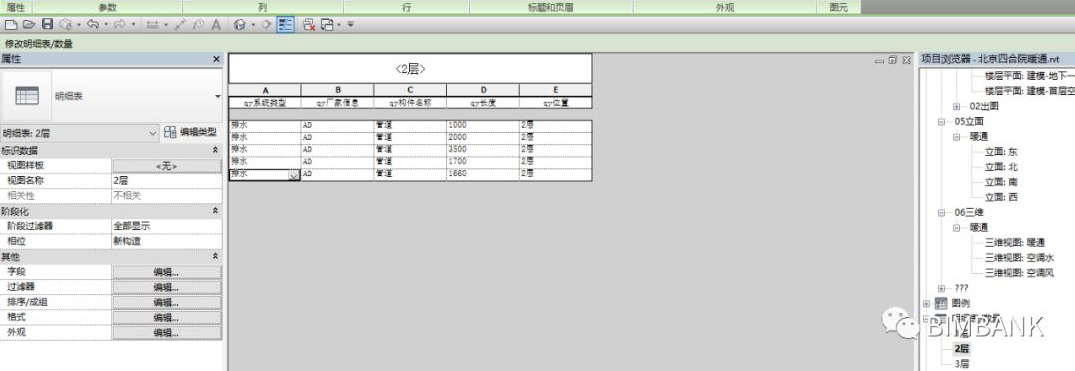Select column header A in schedule
Viewport: 1075px width, 371px height.
pyautogui.click(x=265, y=90)
